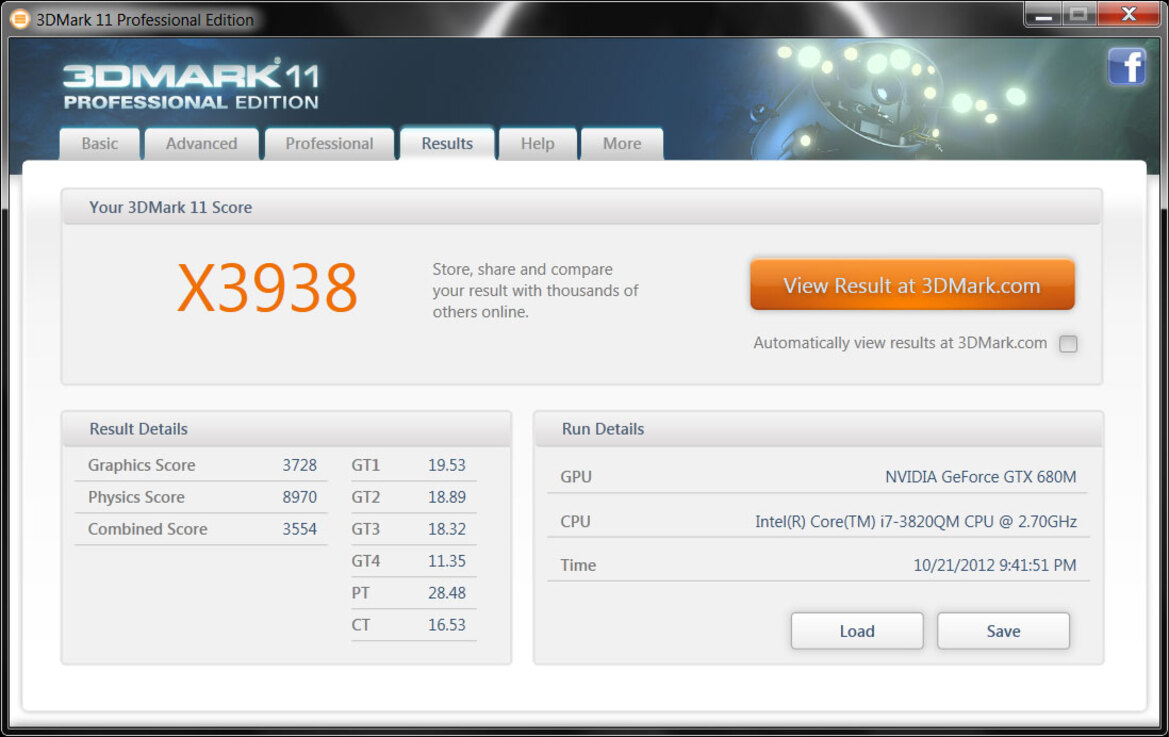The image size is (1169, 737).
Task: Open the Facebook share icon
Action: pos(1127,67)
